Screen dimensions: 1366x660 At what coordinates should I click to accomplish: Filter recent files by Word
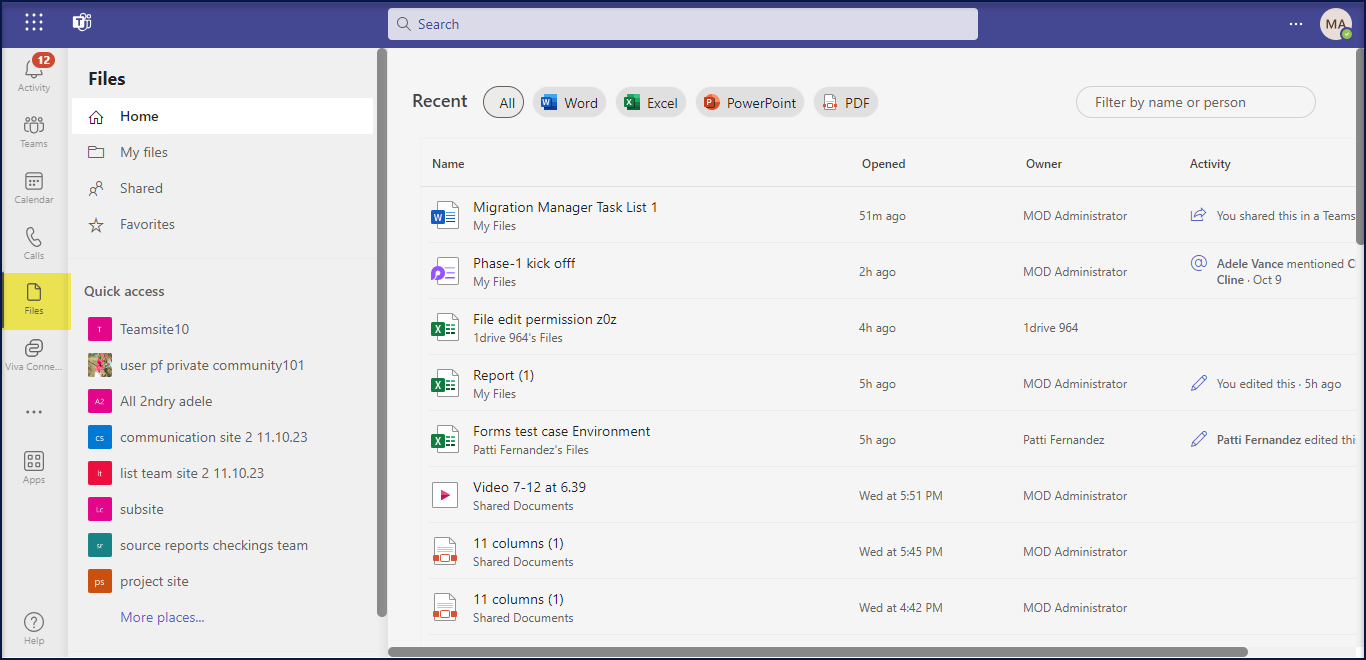569,103
